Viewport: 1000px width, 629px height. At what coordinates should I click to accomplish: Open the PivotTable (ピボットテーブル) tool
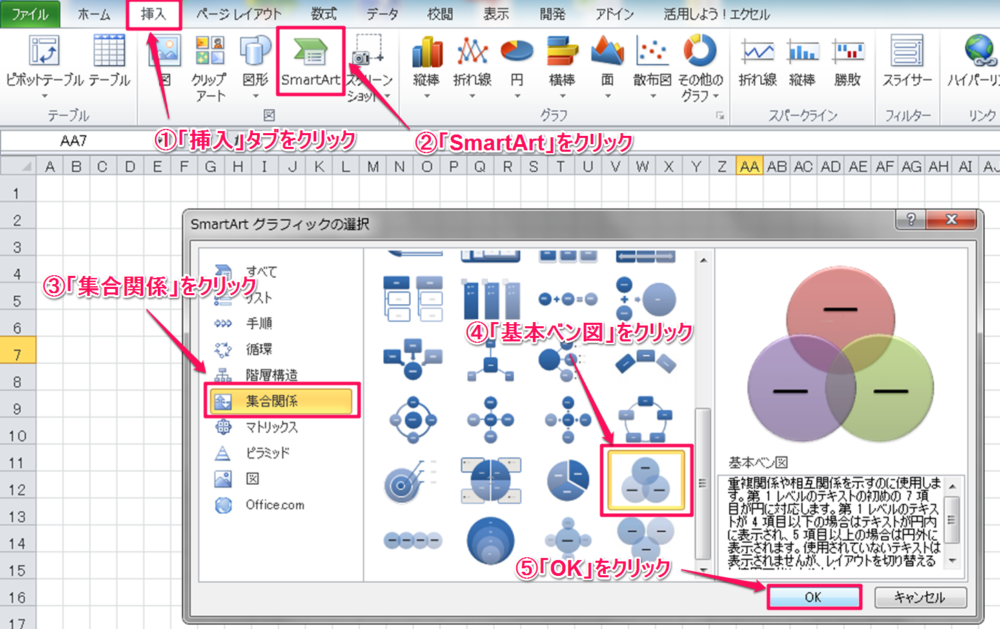44,60
